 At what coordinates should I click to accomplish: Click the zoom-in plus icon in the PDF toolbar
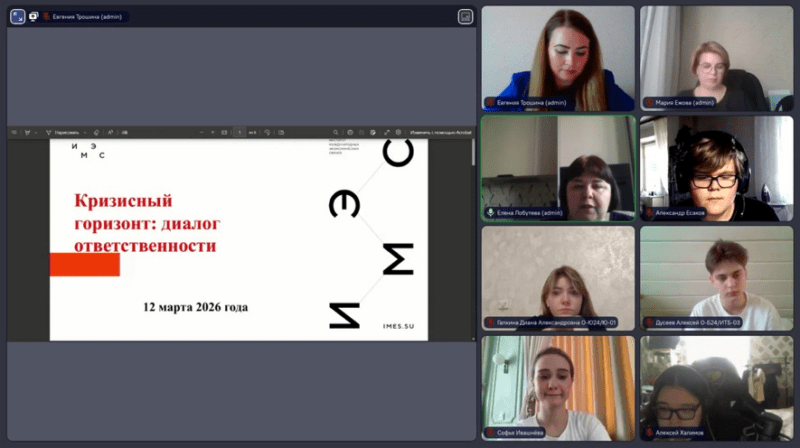click(212, 132)
